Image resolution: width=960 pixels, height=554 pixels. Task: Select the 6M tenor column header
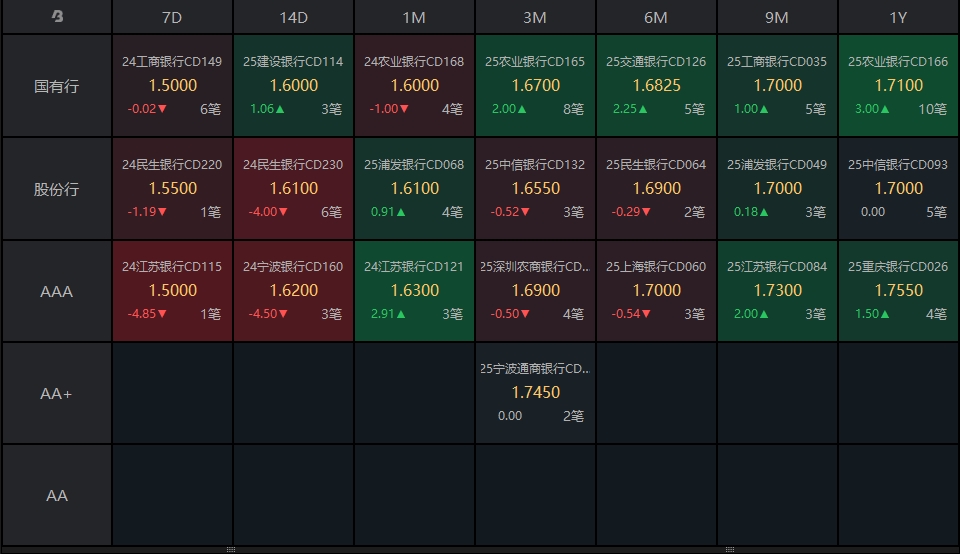point(656,17)
